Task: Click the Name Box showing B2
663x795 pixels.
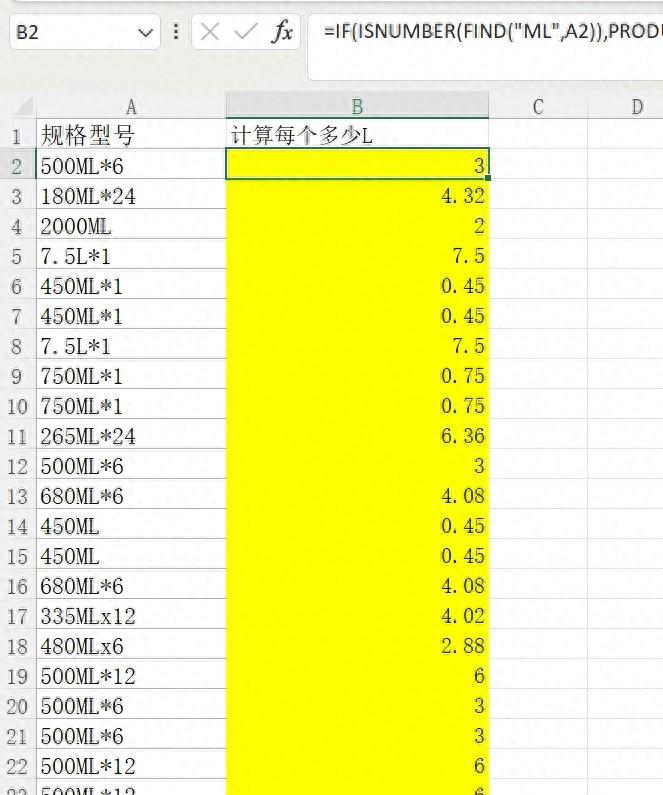Action: point(85,32)
